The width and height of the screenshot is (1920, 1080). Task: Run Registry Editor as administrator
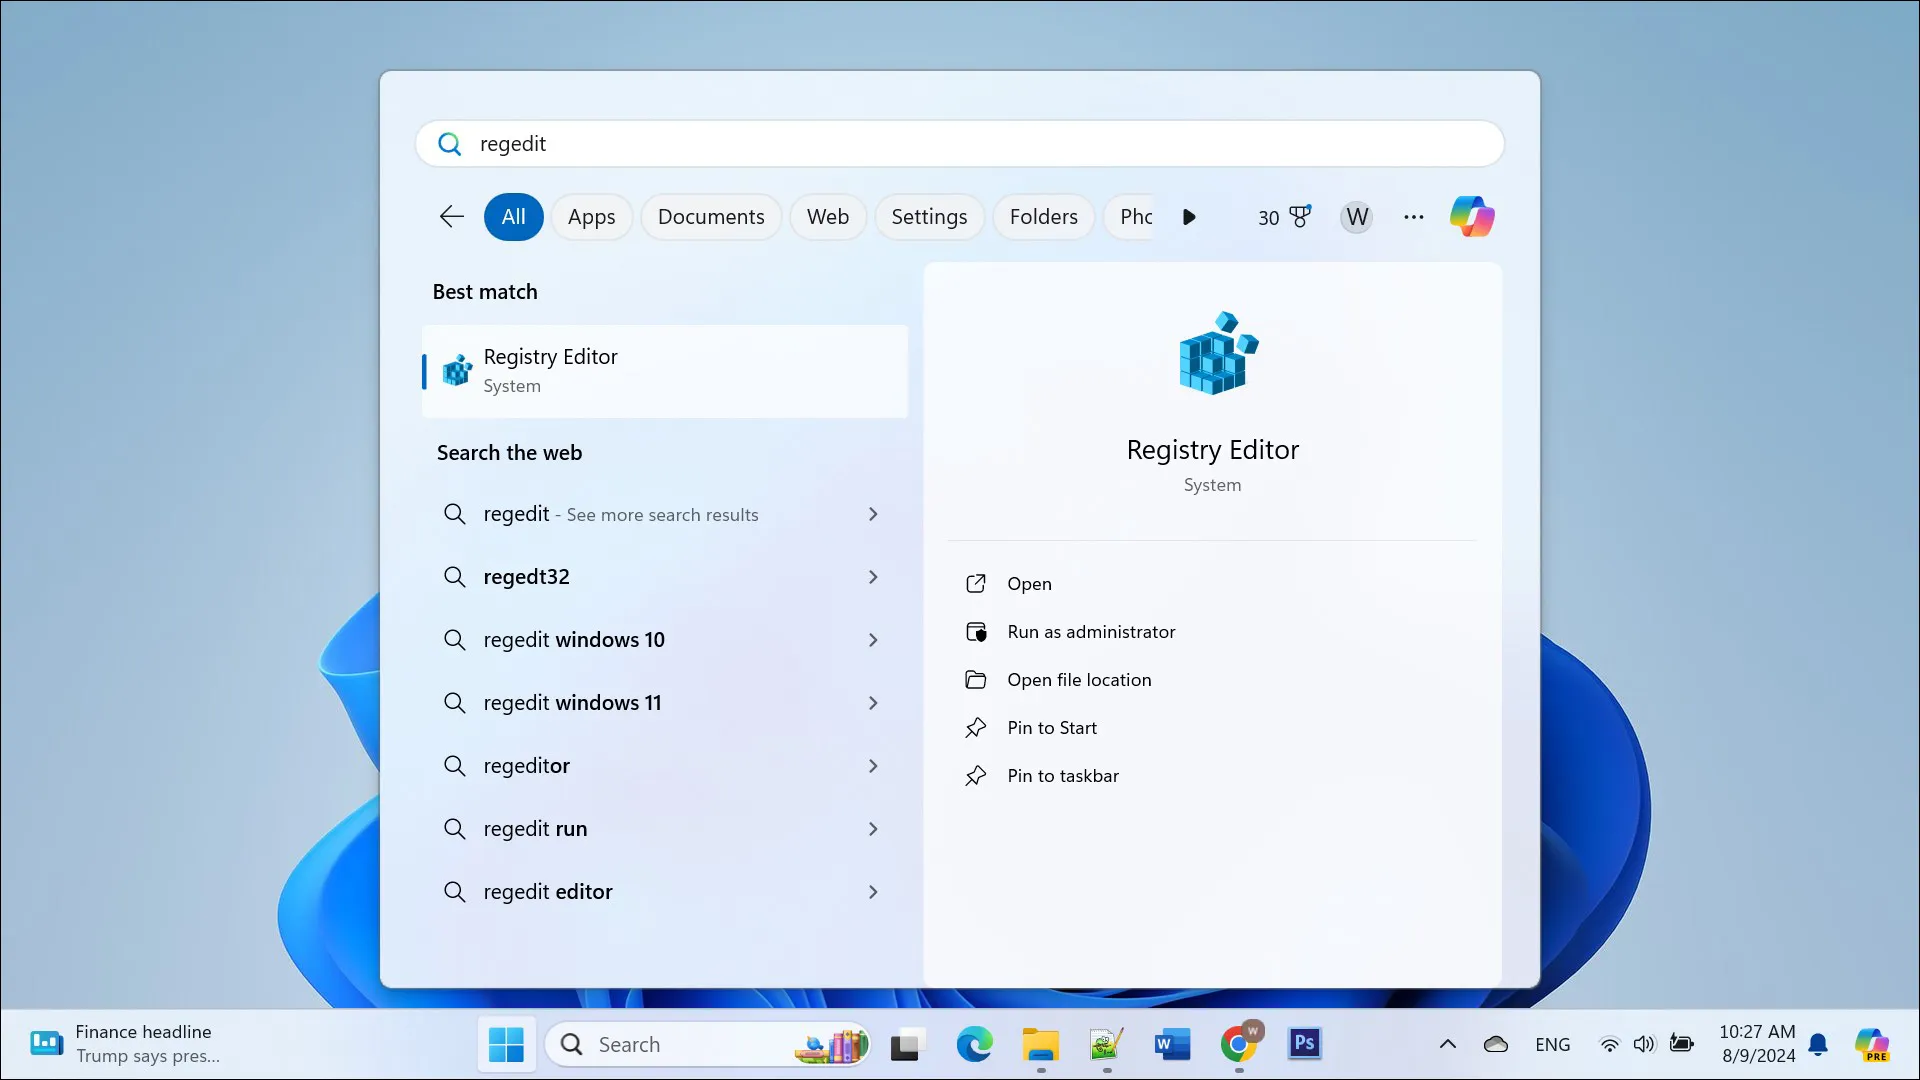pos(1090,632)
